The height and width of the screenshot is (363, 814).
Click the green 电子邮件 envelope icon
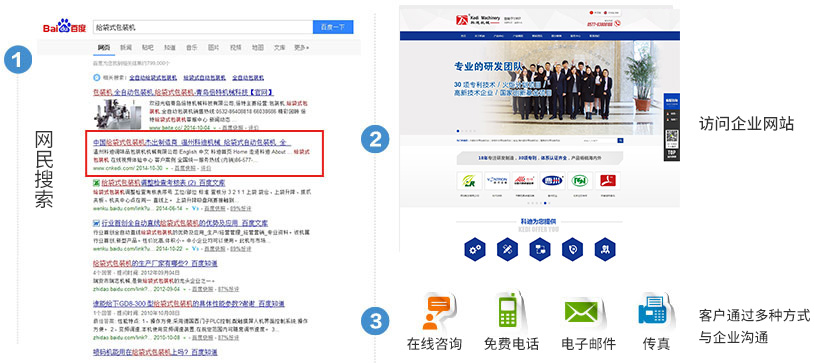point(581,313)
